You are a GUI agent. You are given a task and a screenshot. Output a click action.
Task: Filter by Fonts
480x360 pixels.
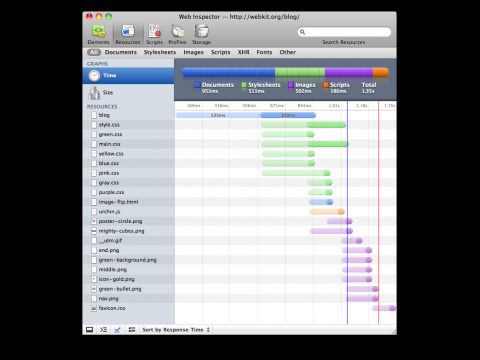coord(264,52)
